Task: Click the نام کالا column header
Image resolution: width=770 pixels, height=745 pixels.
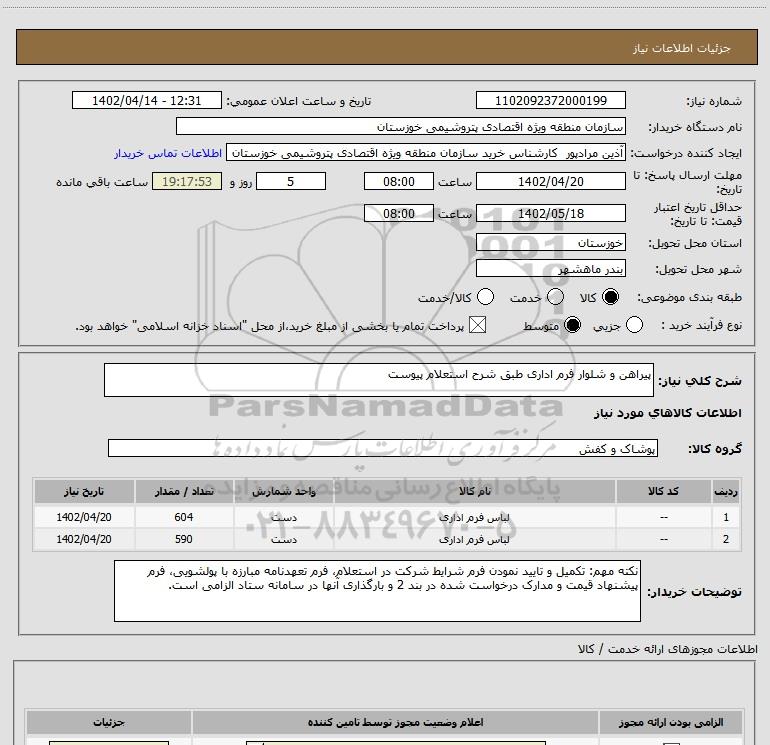Action: tap(474, 491)
